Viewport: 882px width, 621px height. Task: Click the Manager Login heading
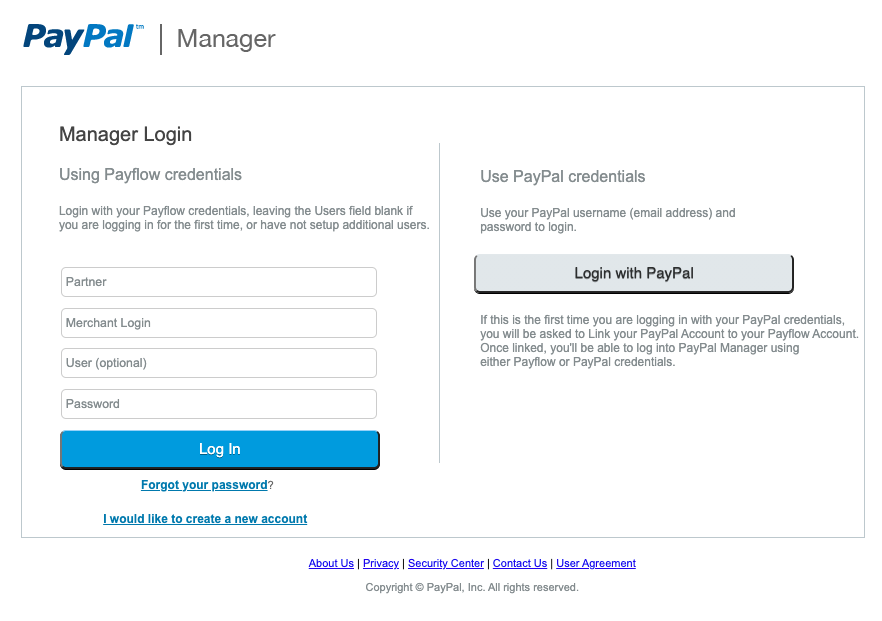[x=125, y=134]
